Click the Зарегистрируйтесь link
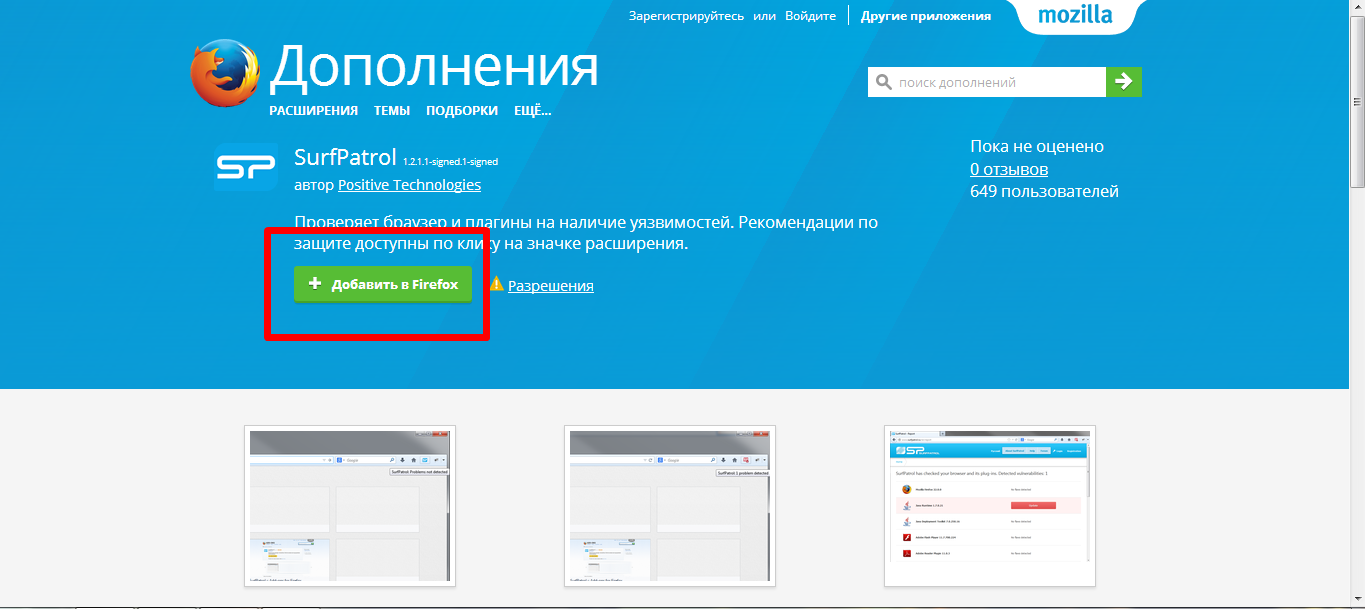Screen dimensions: 1365x609 [686, 16]
